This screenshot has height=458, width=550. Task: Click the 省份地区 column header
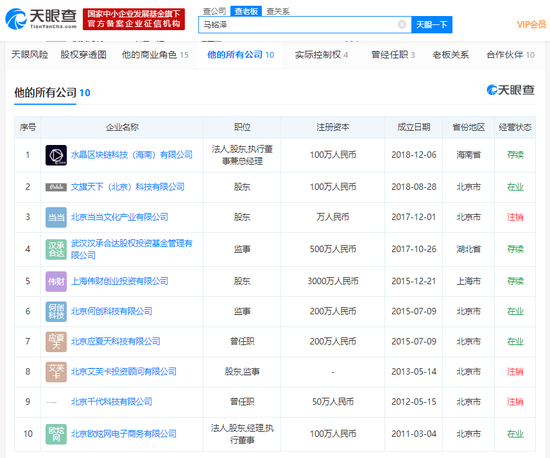469,127
